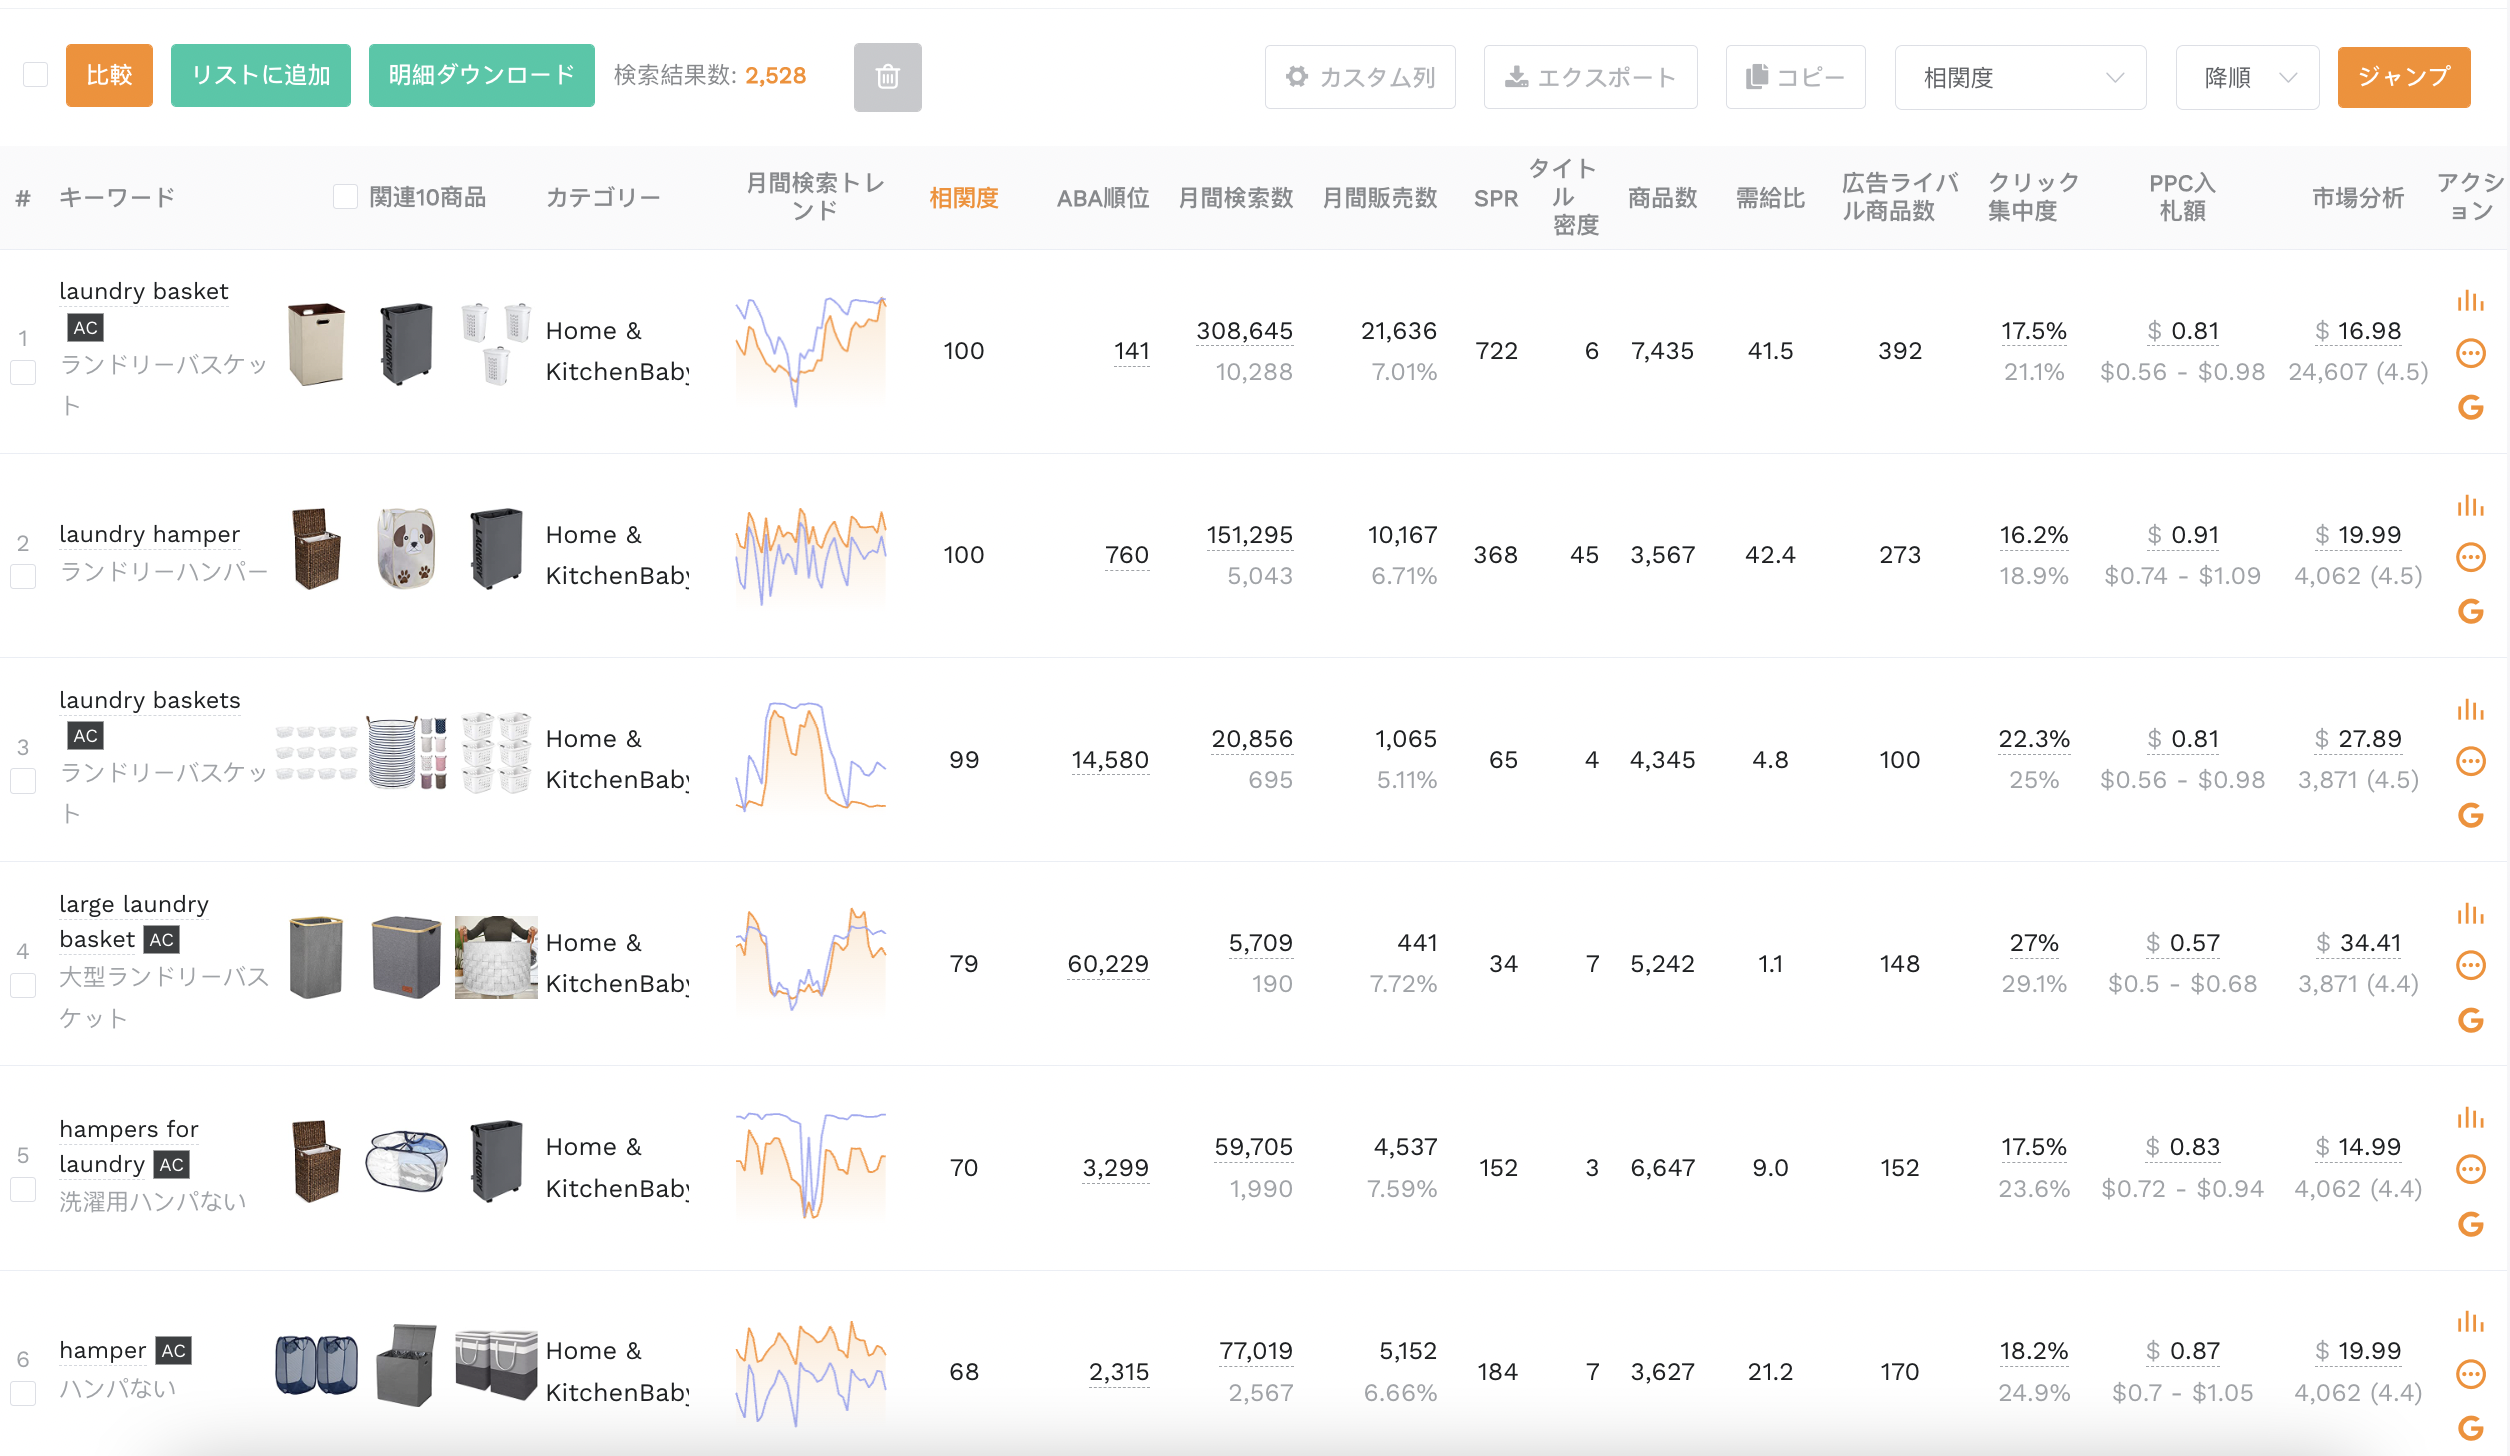Expand the 相関度 sort field dropdown
The width and height of the screenshot is (2510, 1456).
pos(2020,77)
